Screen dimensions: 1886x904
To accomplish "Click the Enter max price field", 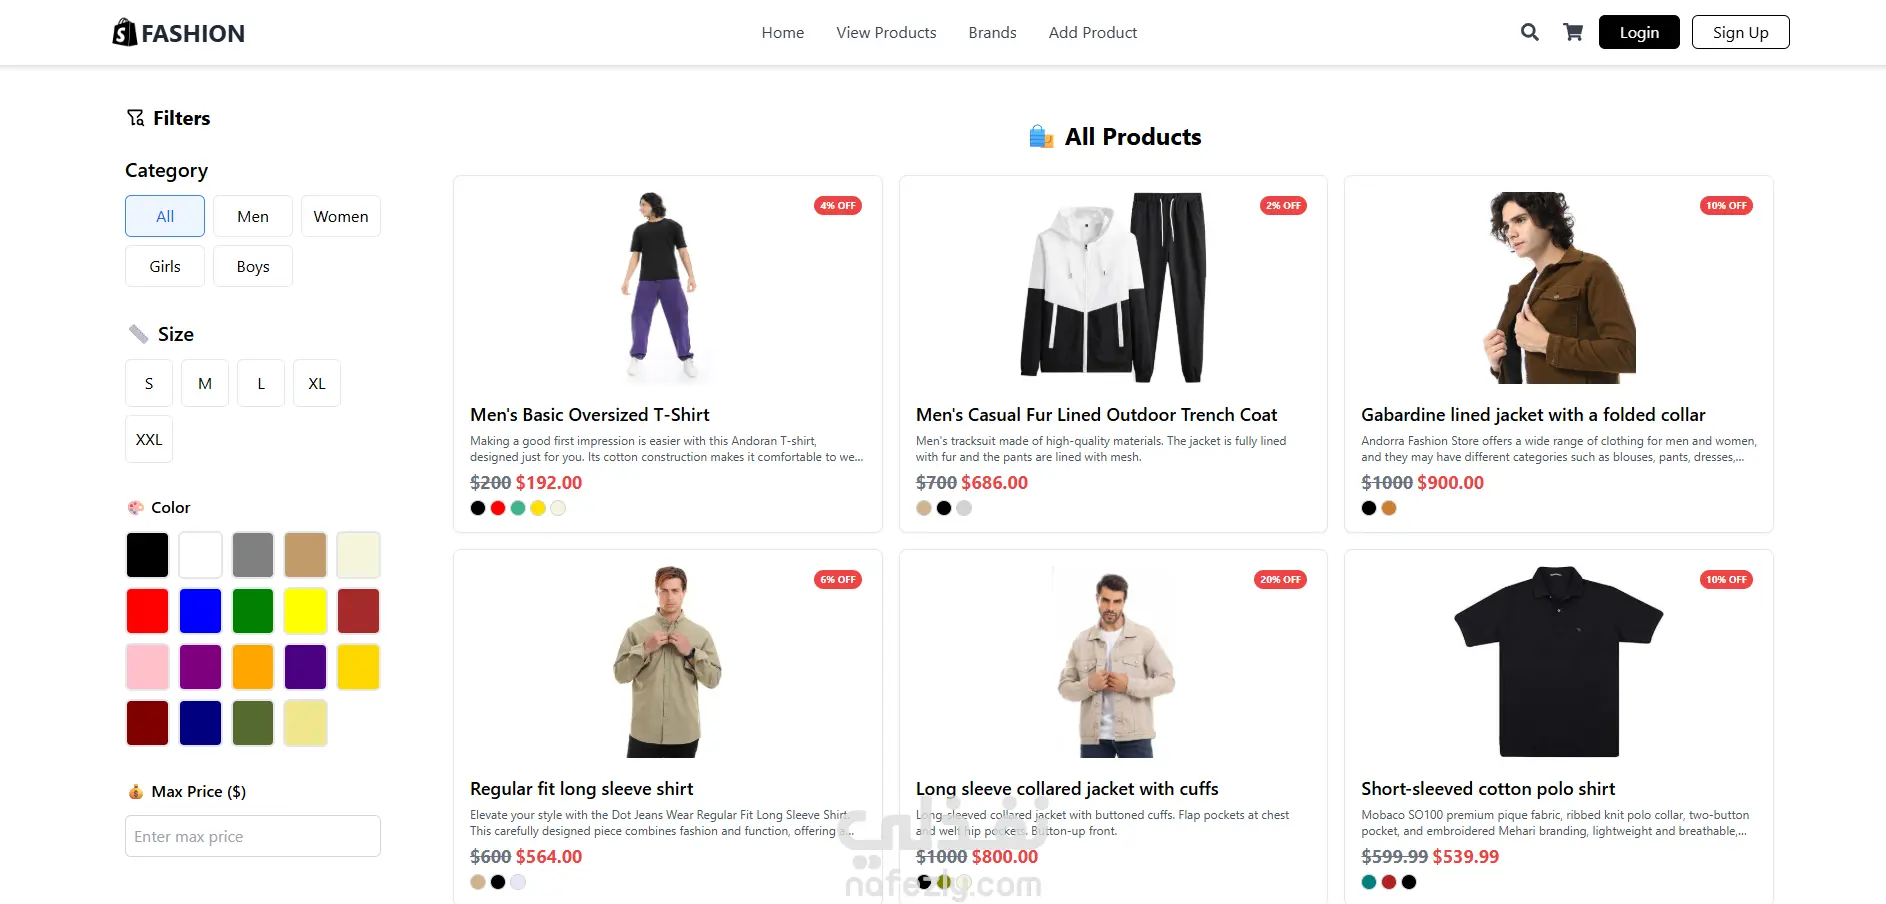I will [x=253, y=836].
